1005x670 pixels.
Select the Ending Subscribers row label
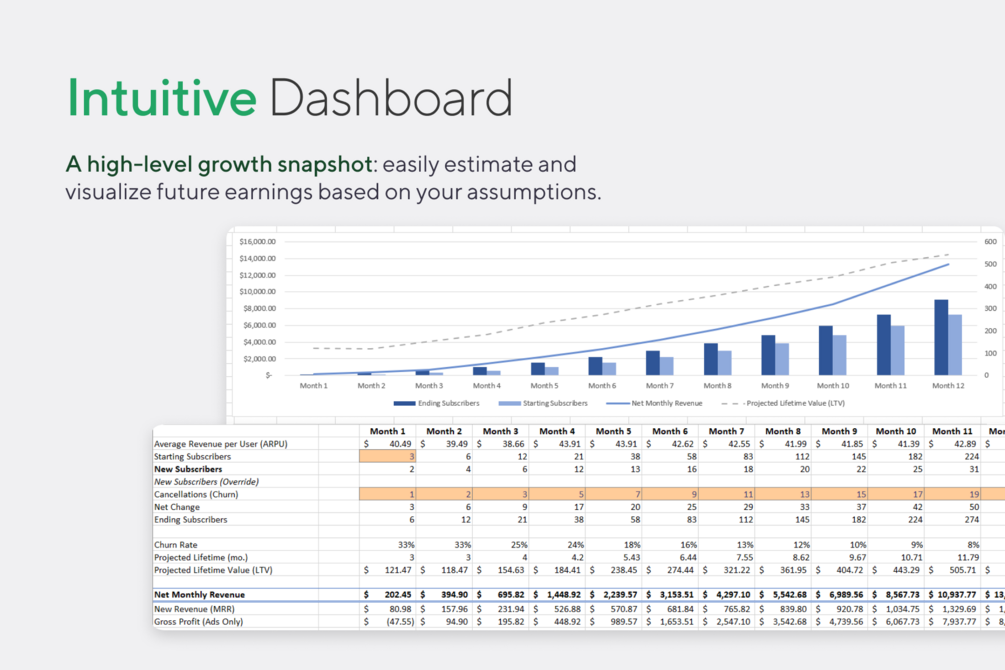(x=190, y=519)
